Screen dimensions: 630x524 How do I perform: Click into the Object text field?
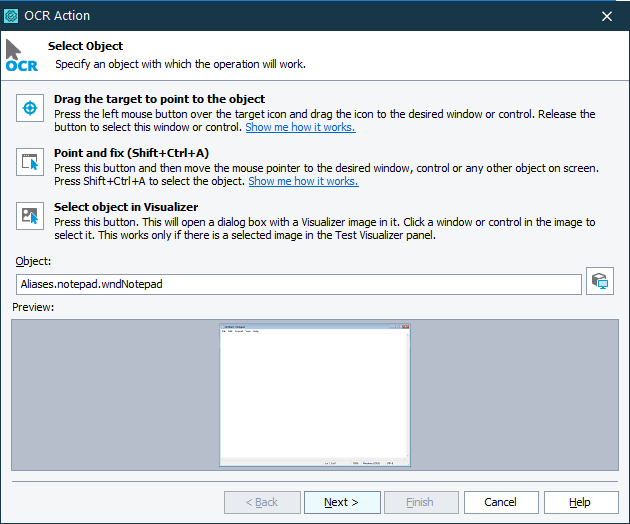(x=298, y=284)
